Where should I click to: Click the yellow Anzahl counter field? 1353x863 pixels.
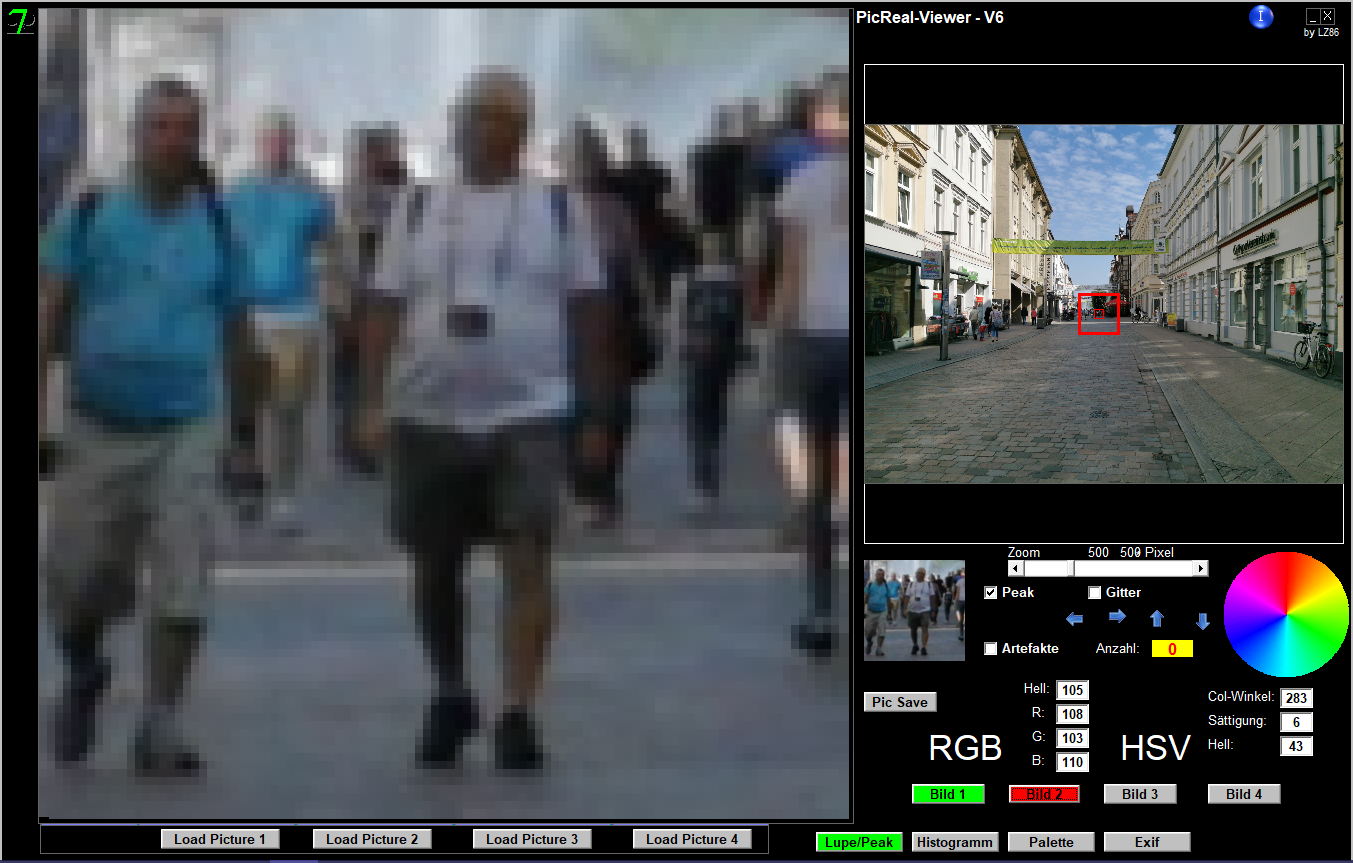point(1172,649)
